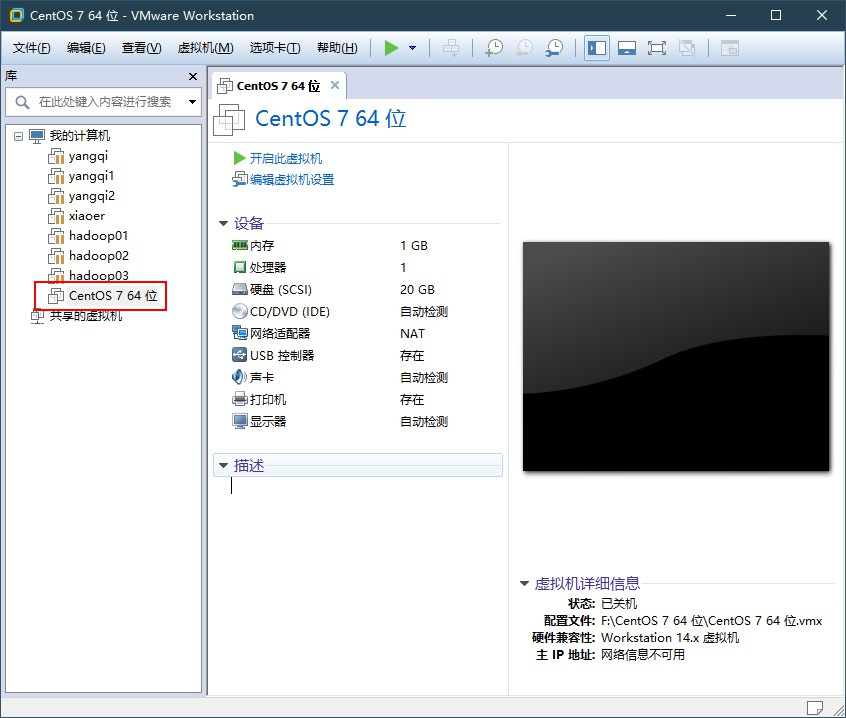Click the large VM icon beside the title
This screenshot has width=846, height=718.
[229, 119]
